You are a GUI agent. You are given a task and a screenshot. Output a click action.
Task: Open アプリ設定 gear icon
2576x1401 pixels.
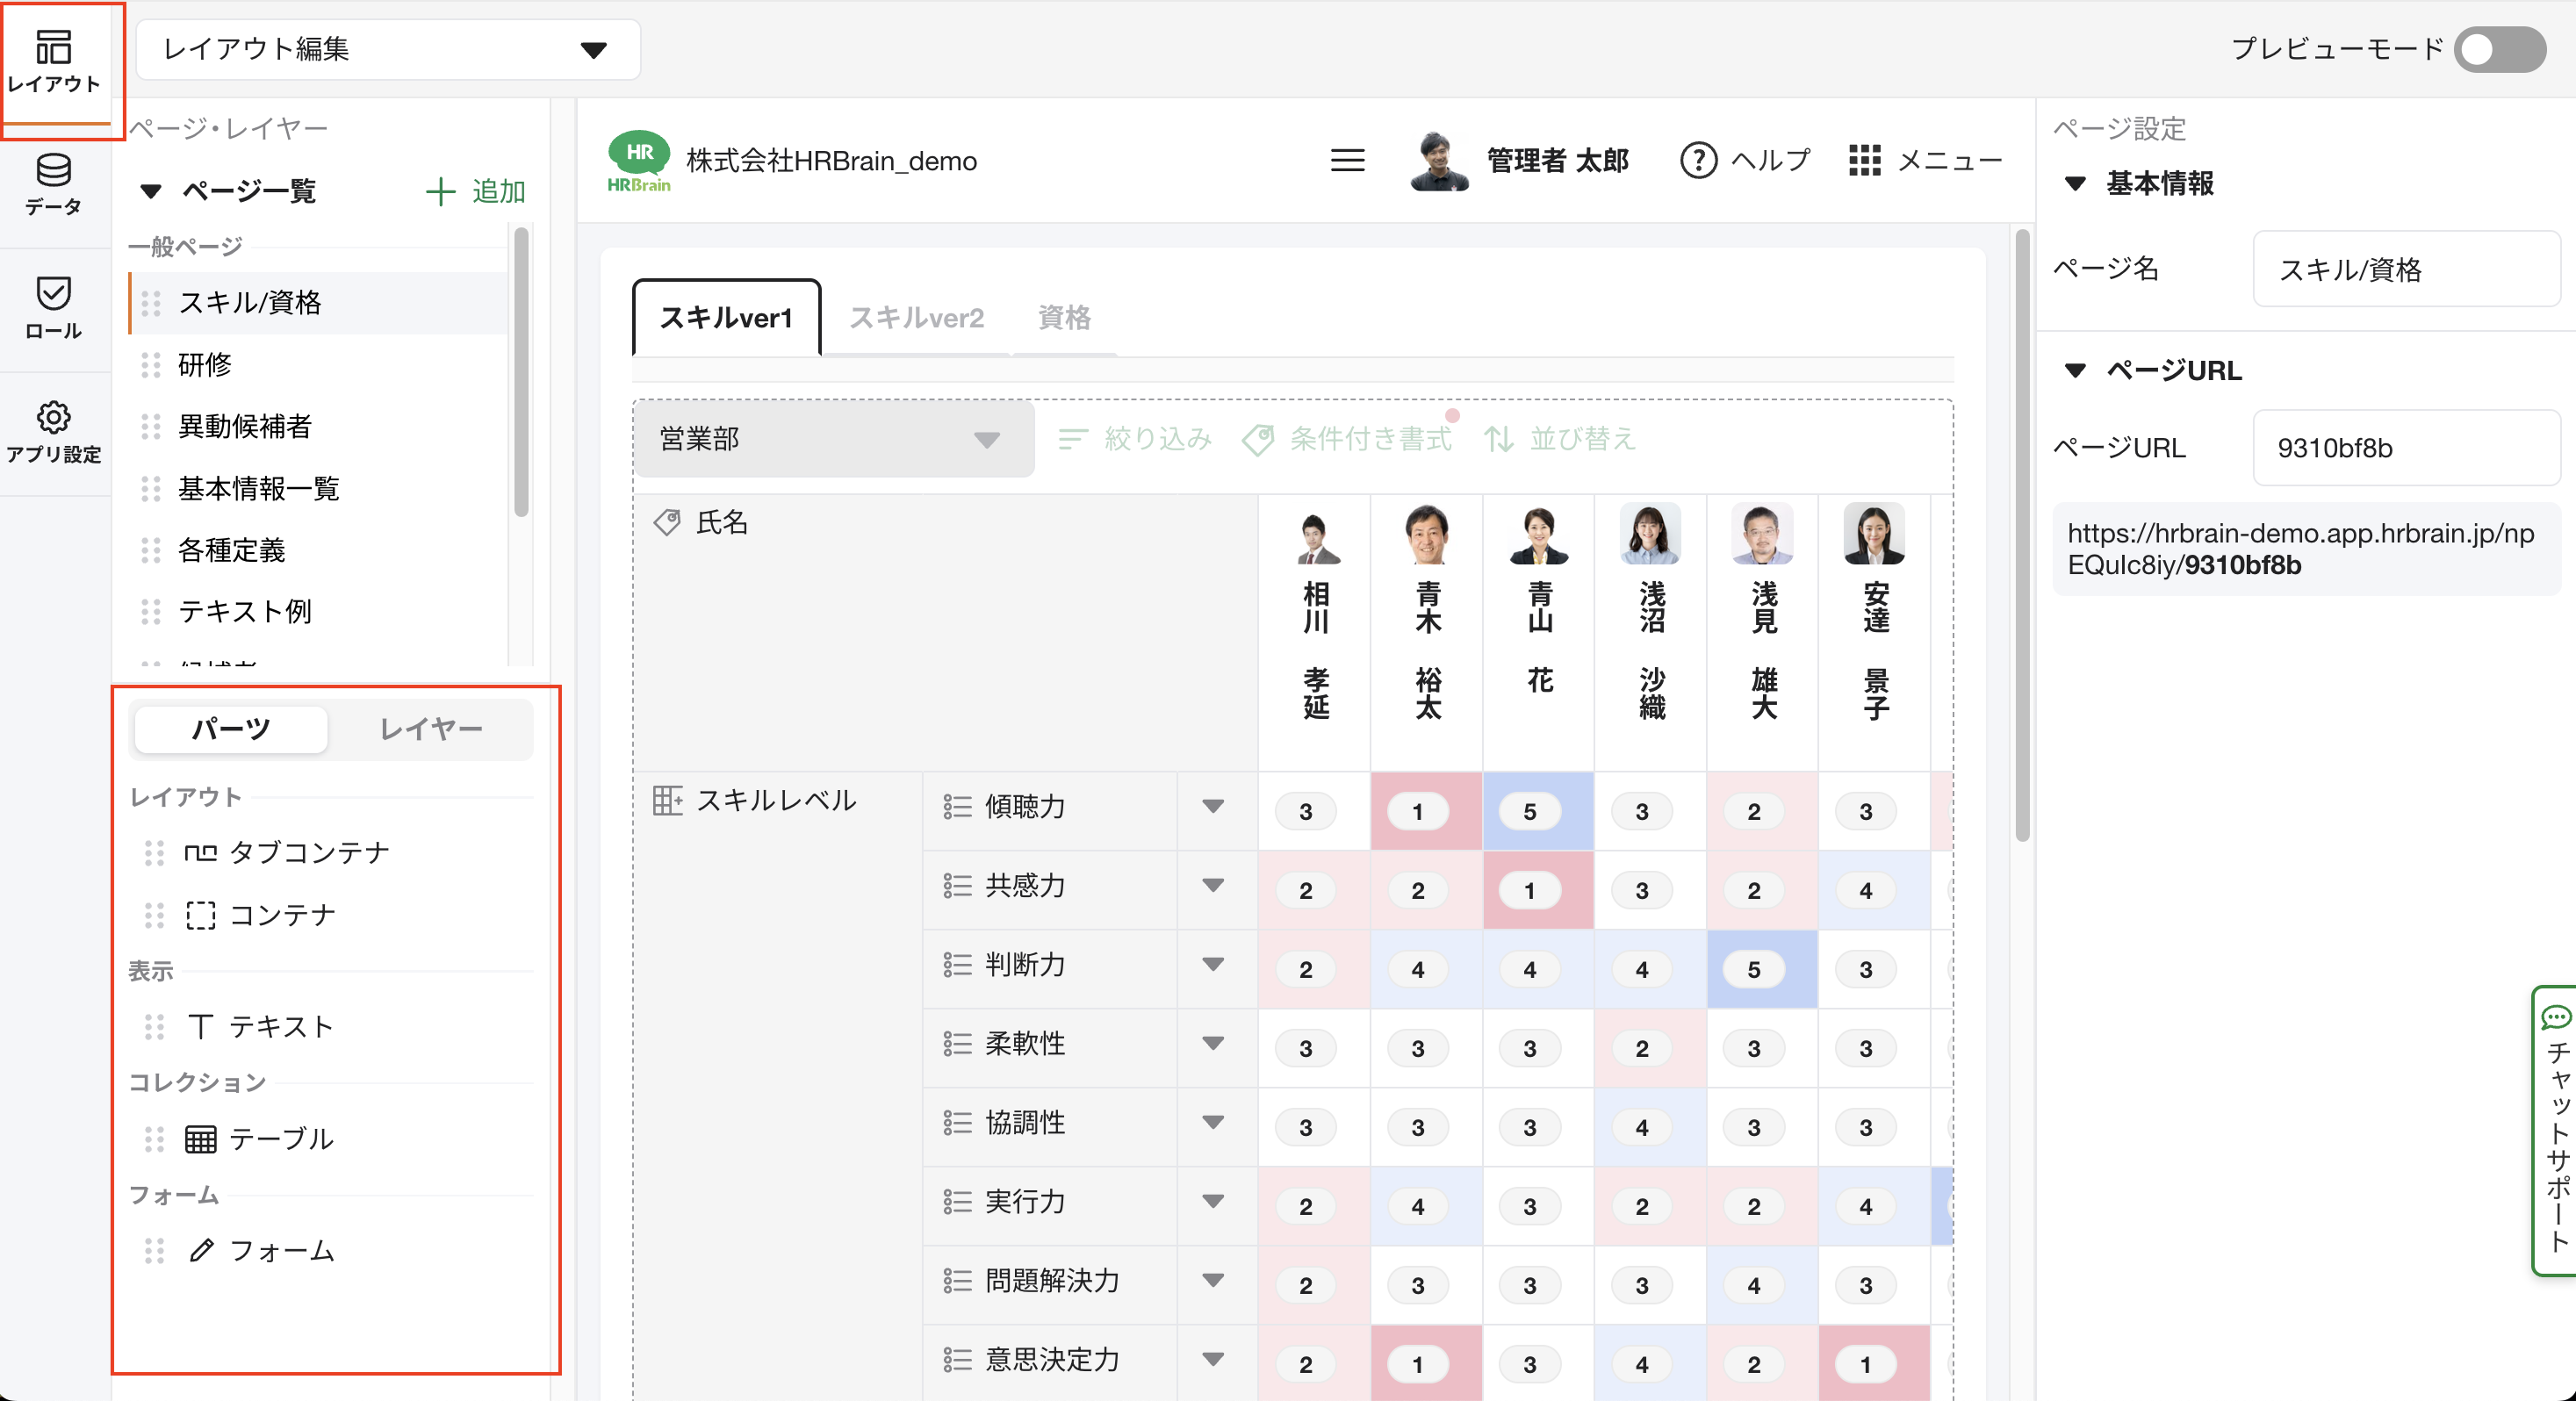tap(53, 417)
